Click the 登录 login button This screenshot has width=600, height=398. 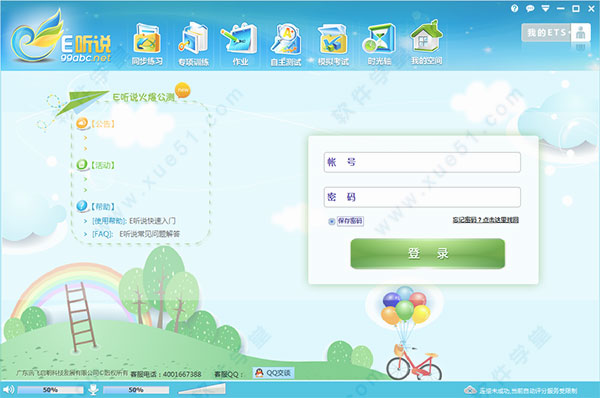(427, 253)
